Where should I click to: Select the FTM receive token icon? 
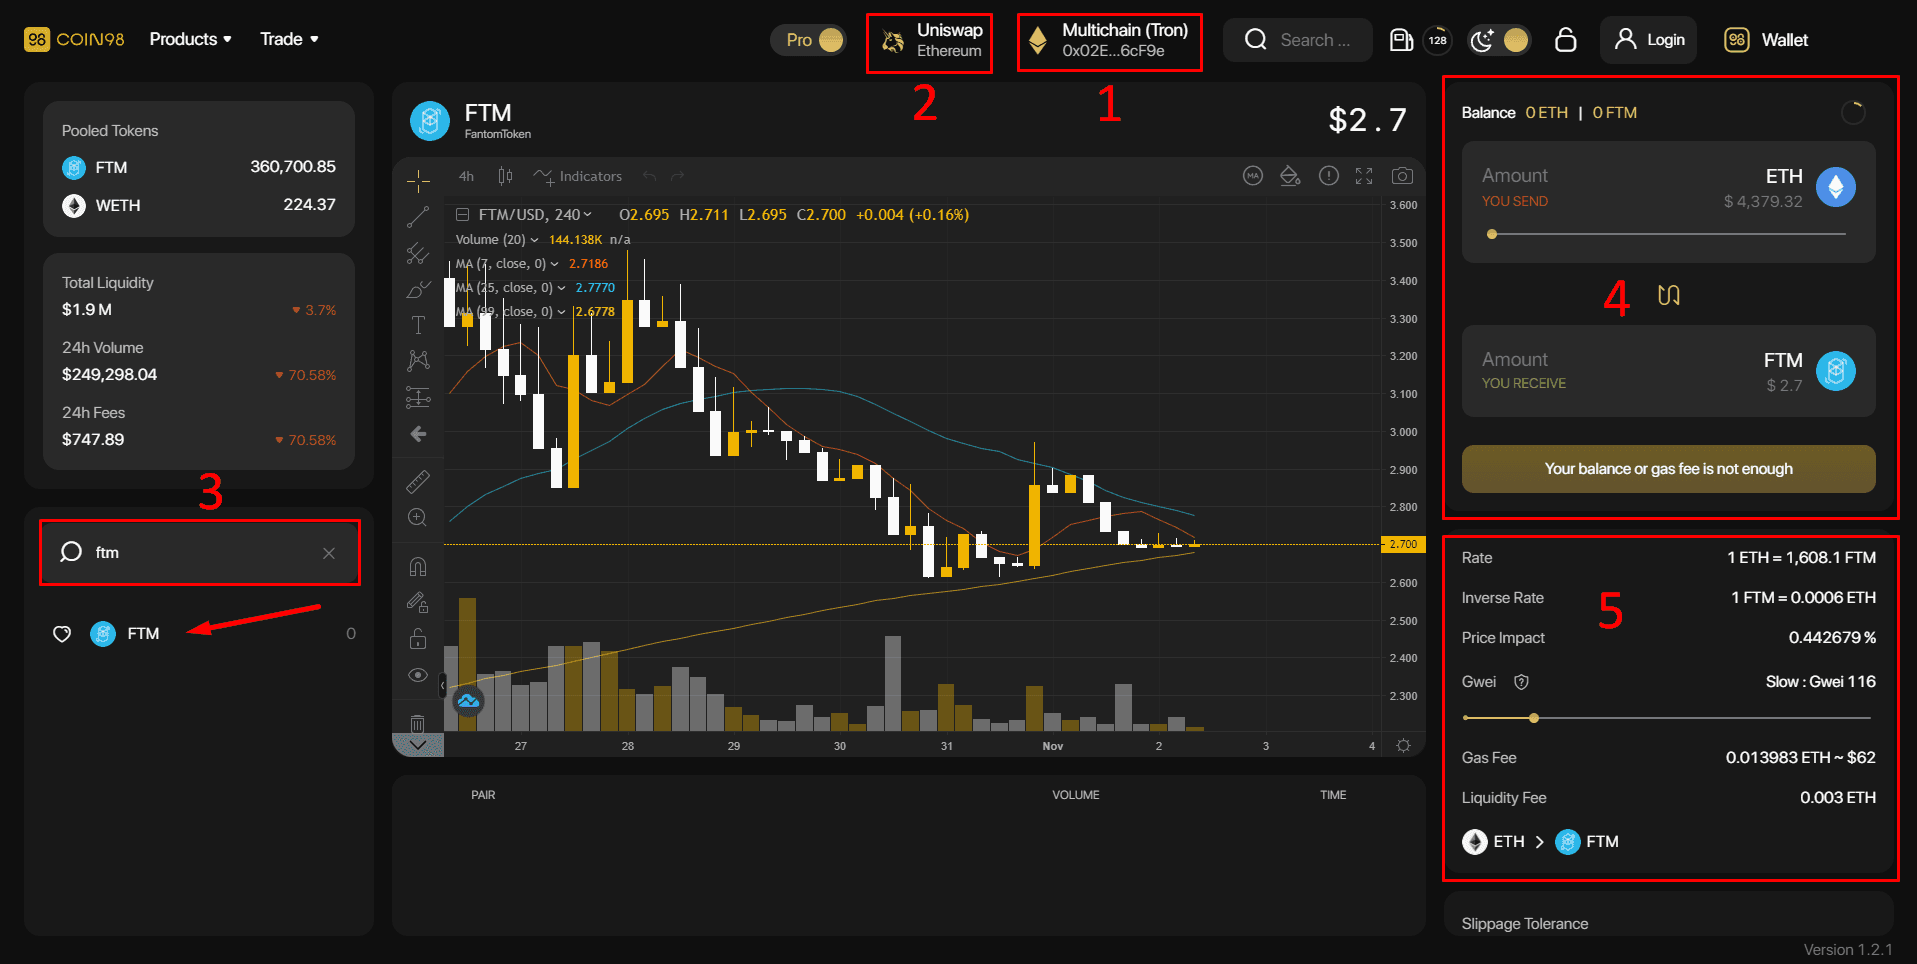1835,371
